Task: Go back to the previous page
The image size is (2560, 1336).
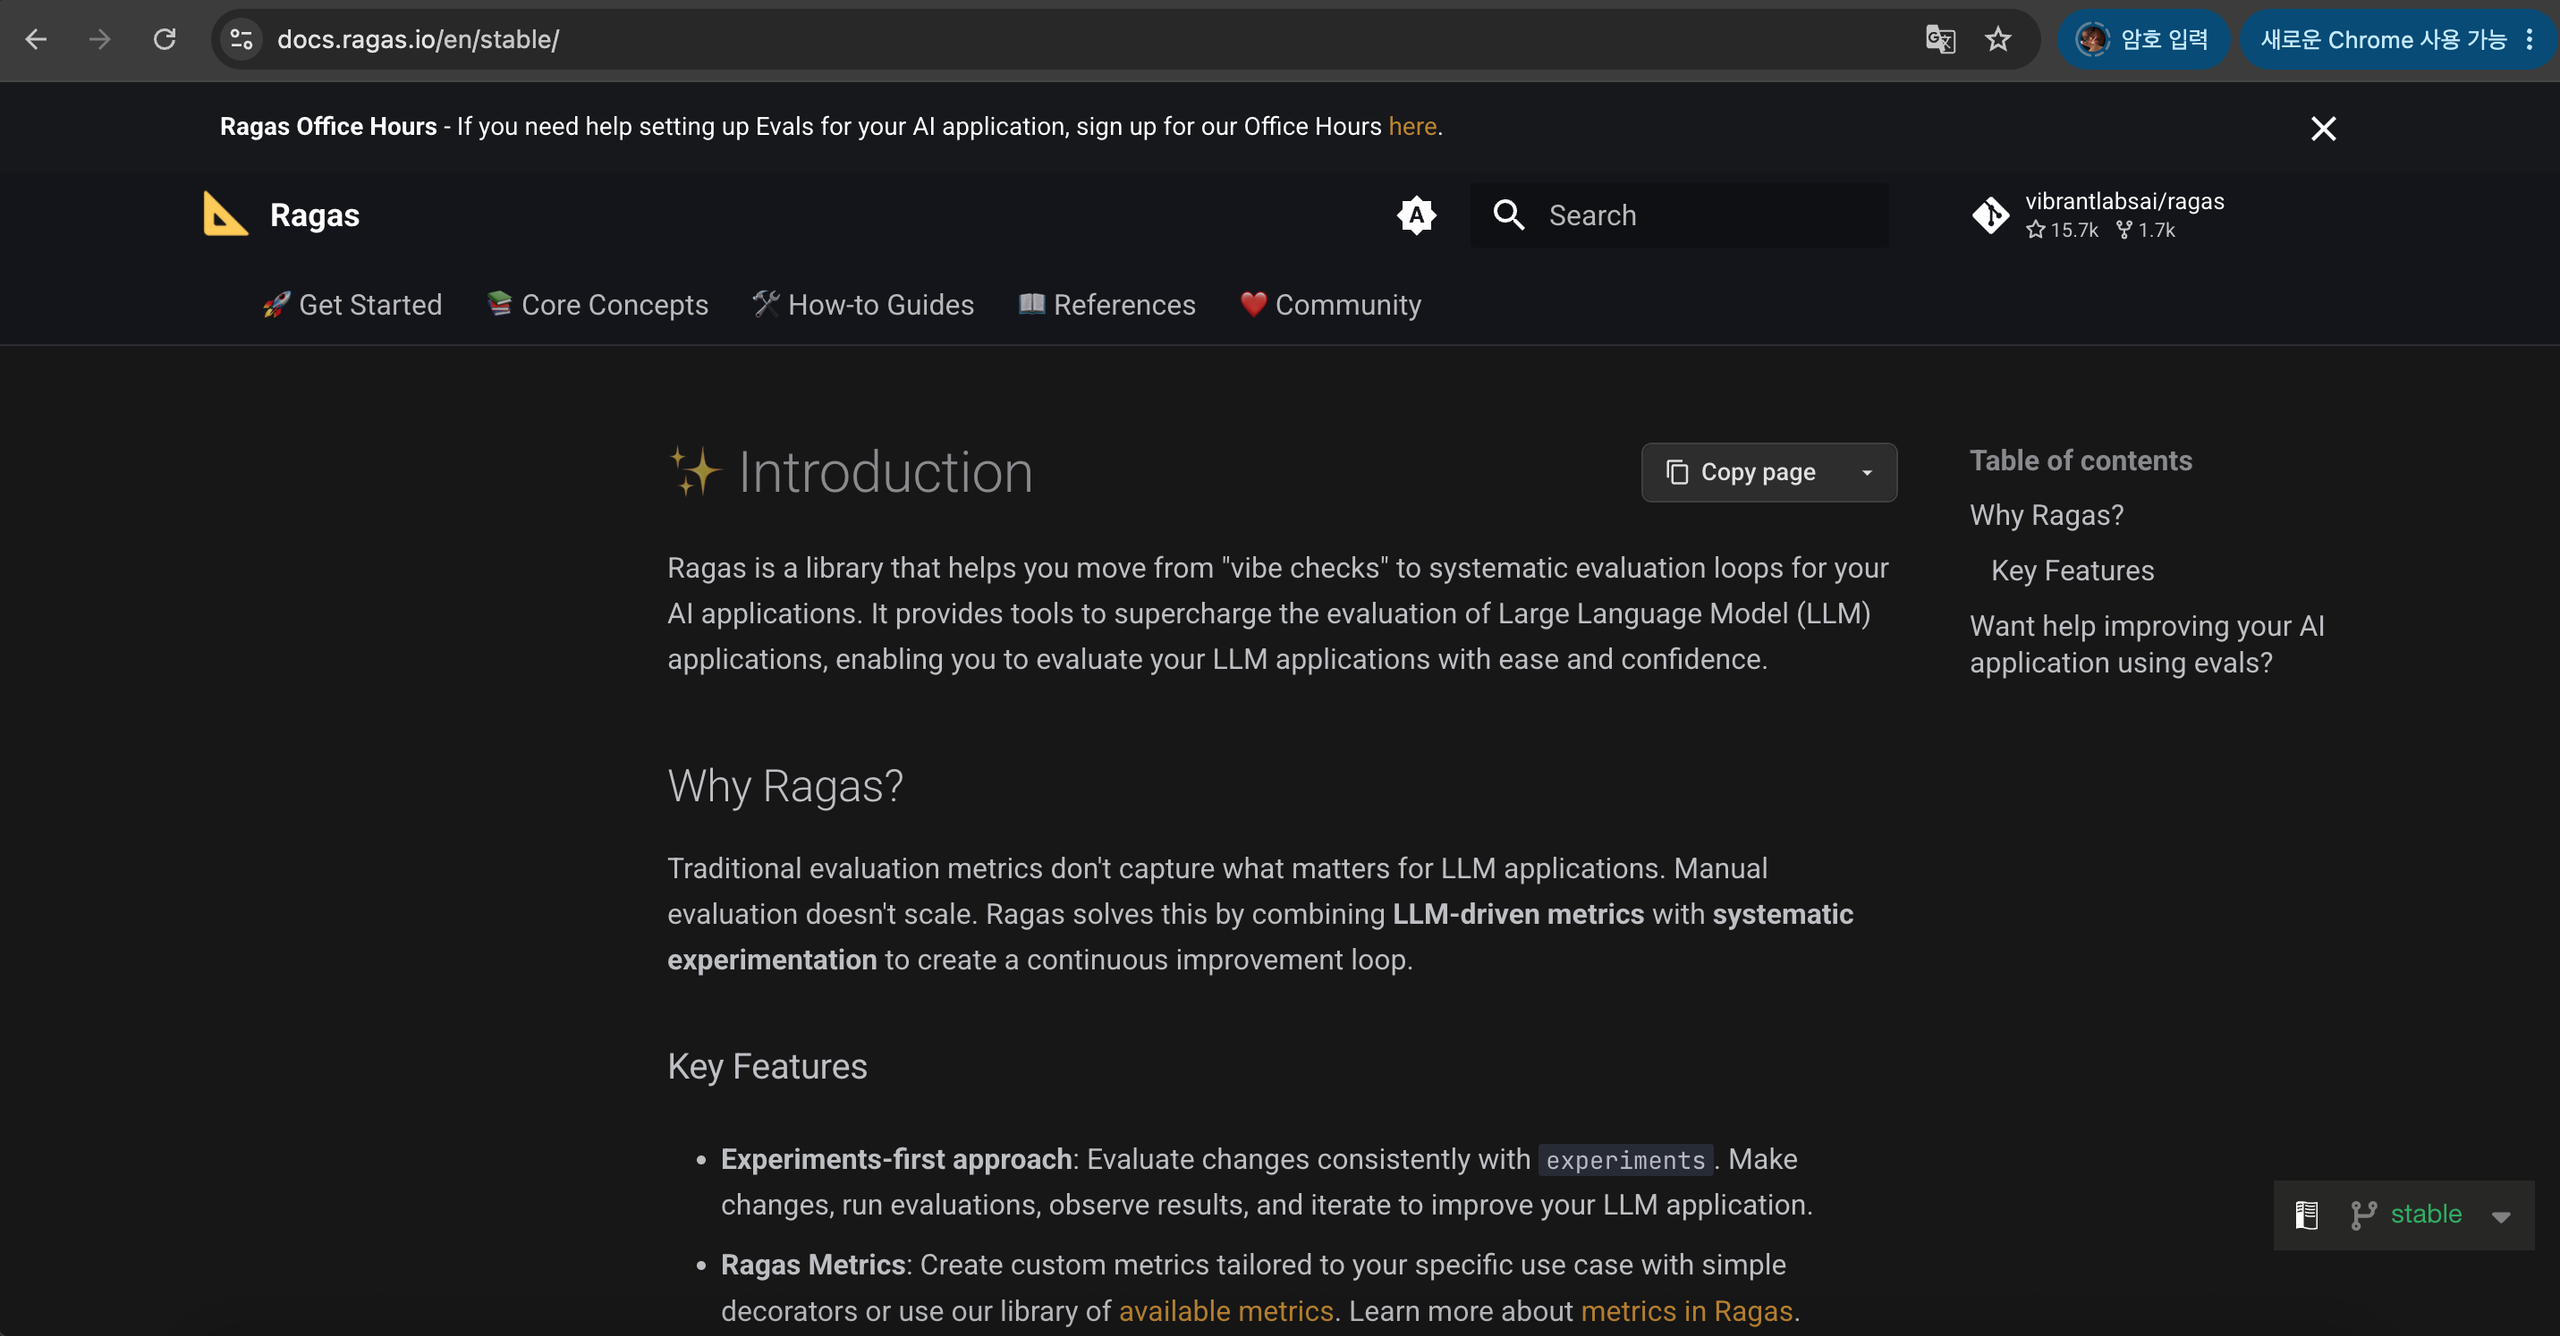Action: pos(36,40)
